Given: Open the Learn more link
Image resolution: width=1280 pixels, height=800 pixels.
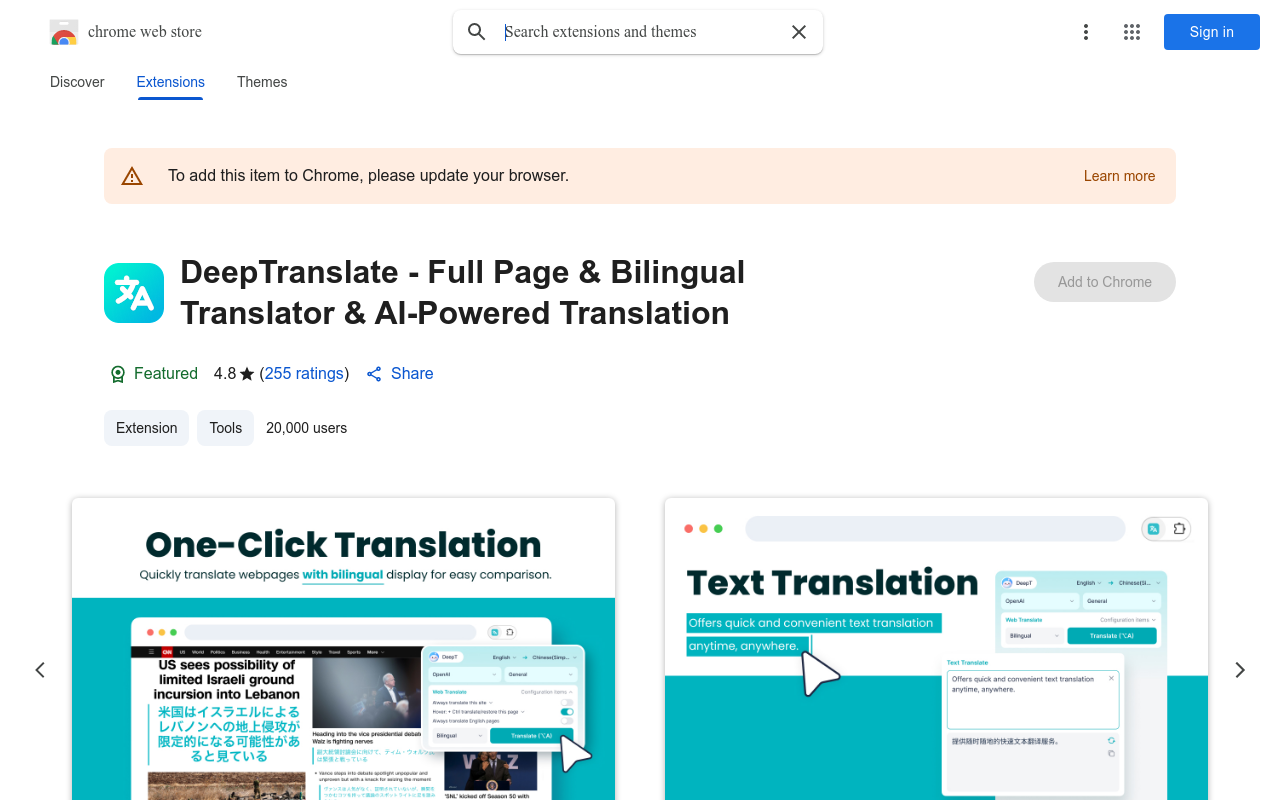Looking at the screenshot, I should pos(1119,176).
